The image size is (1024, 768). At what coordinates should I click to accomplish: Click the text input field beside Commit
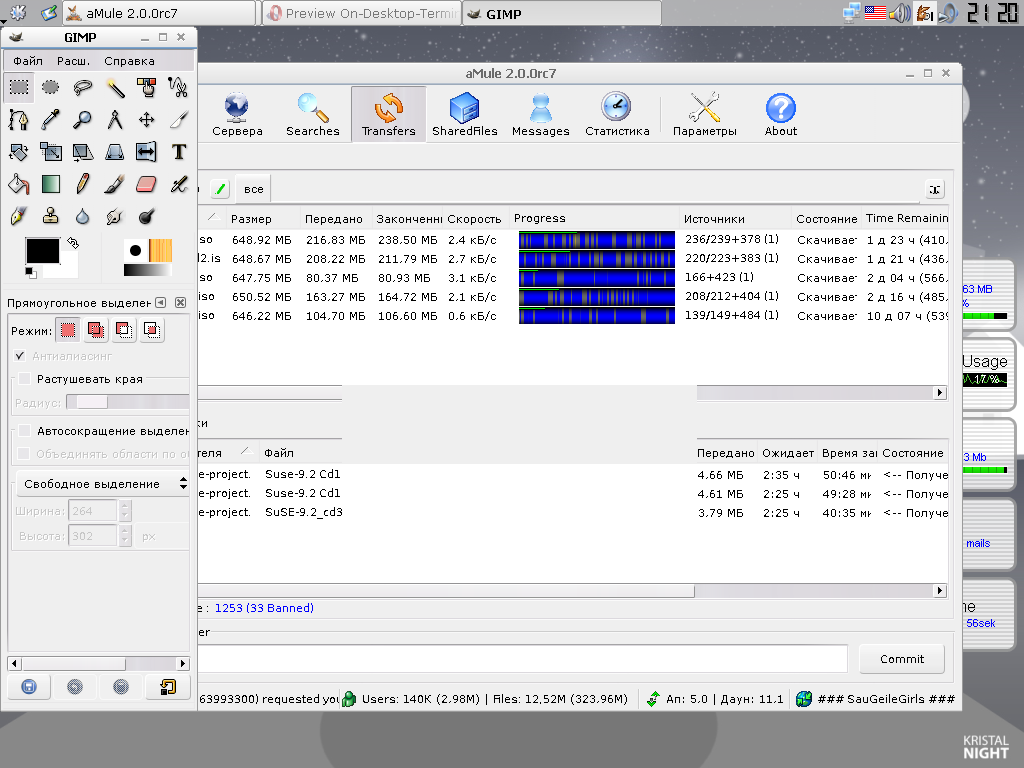(522, 659)
